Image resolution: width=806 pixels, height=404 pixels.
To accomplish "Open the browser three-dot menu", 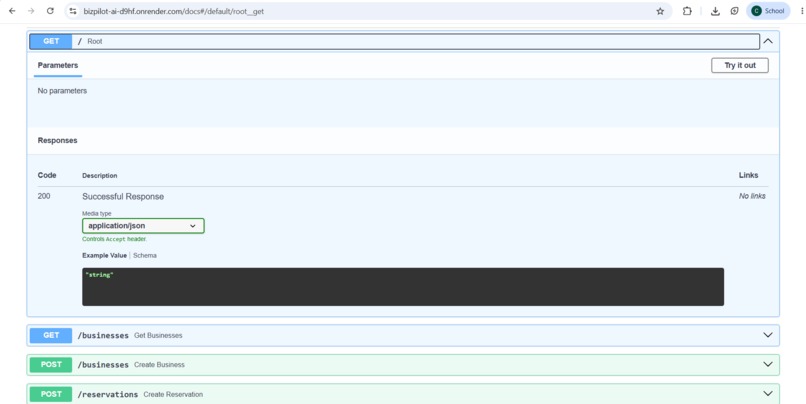I will pos(801,11).
